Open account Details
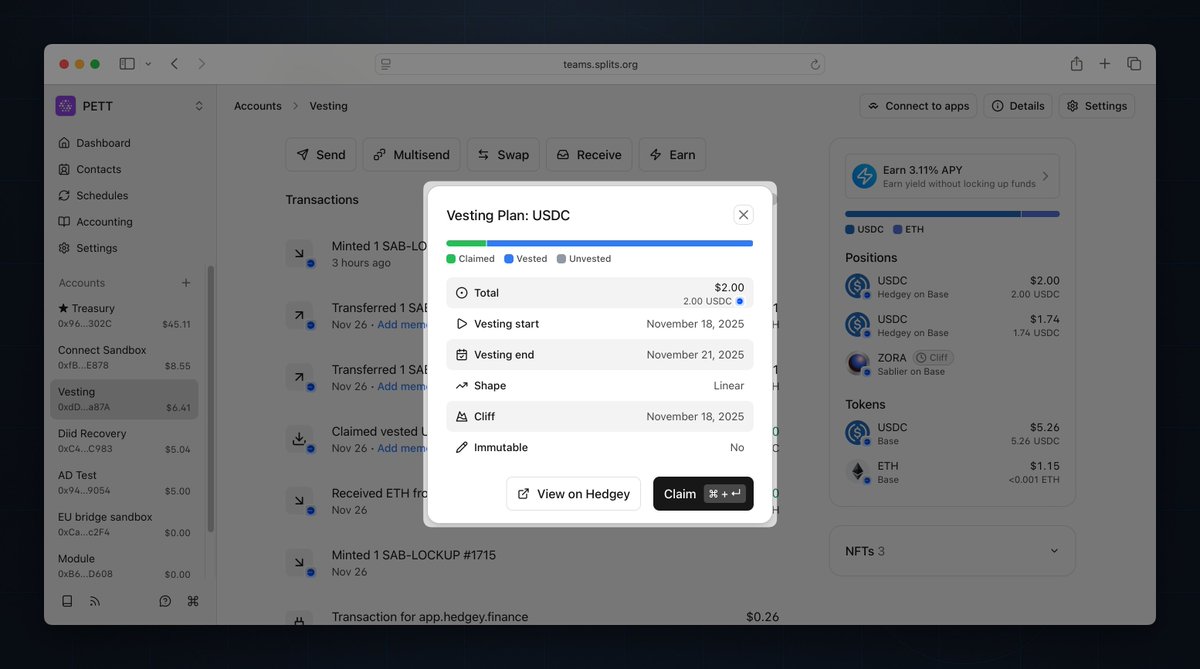Viewport: 1200px width, 669px height. tap(1019, 106)
